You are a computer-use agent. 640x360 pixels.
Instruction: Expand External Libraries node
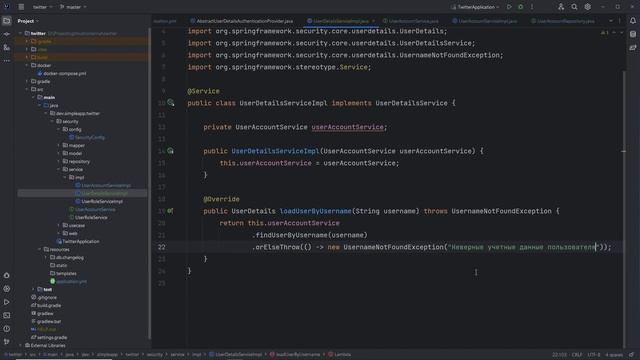point(21,345)
